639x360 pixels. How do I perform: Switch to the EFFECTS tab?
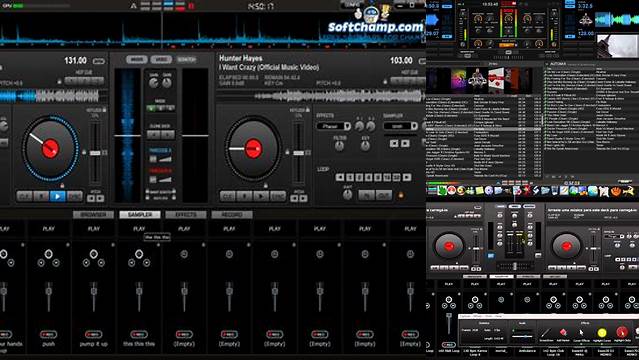pyautogui.click(x=186, y=214)
